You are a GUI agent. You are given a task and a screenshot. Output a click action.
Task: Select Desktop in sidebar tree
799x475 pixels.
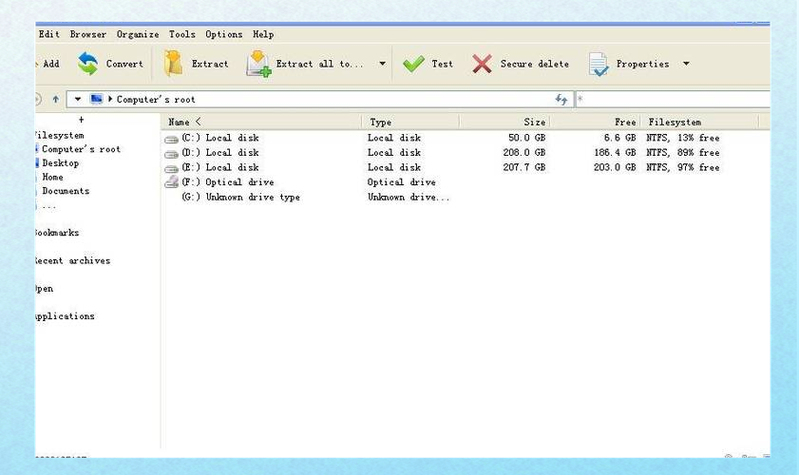(x=61, y=163)
